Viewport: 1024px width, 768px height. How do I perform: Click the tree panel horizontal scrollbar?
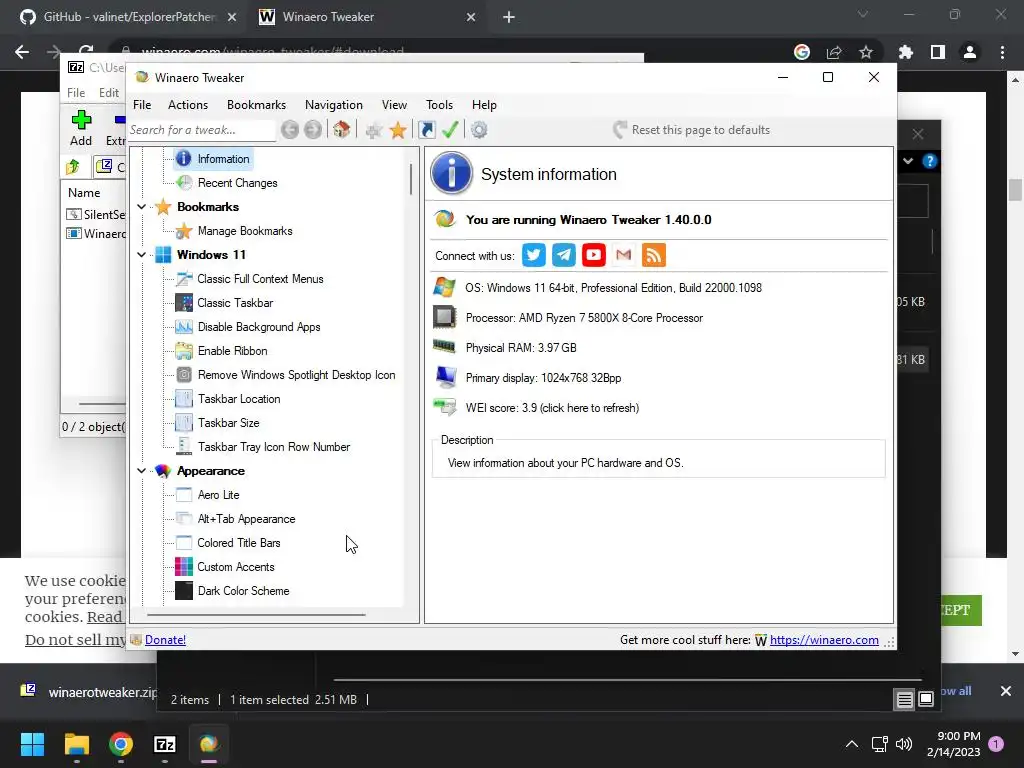point(256,615)
